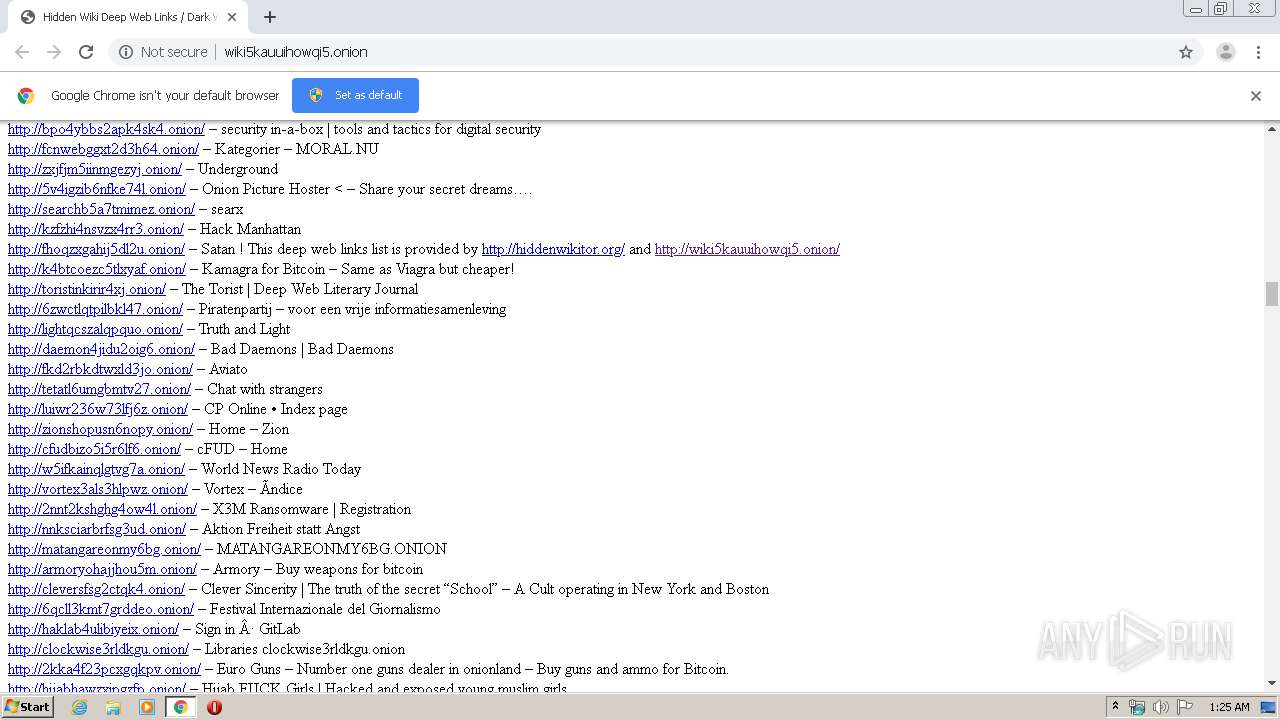
Task: Close the Hidden Wiki Deep Web Links tab
Action: pyautogui.click(x=232, y=17)
